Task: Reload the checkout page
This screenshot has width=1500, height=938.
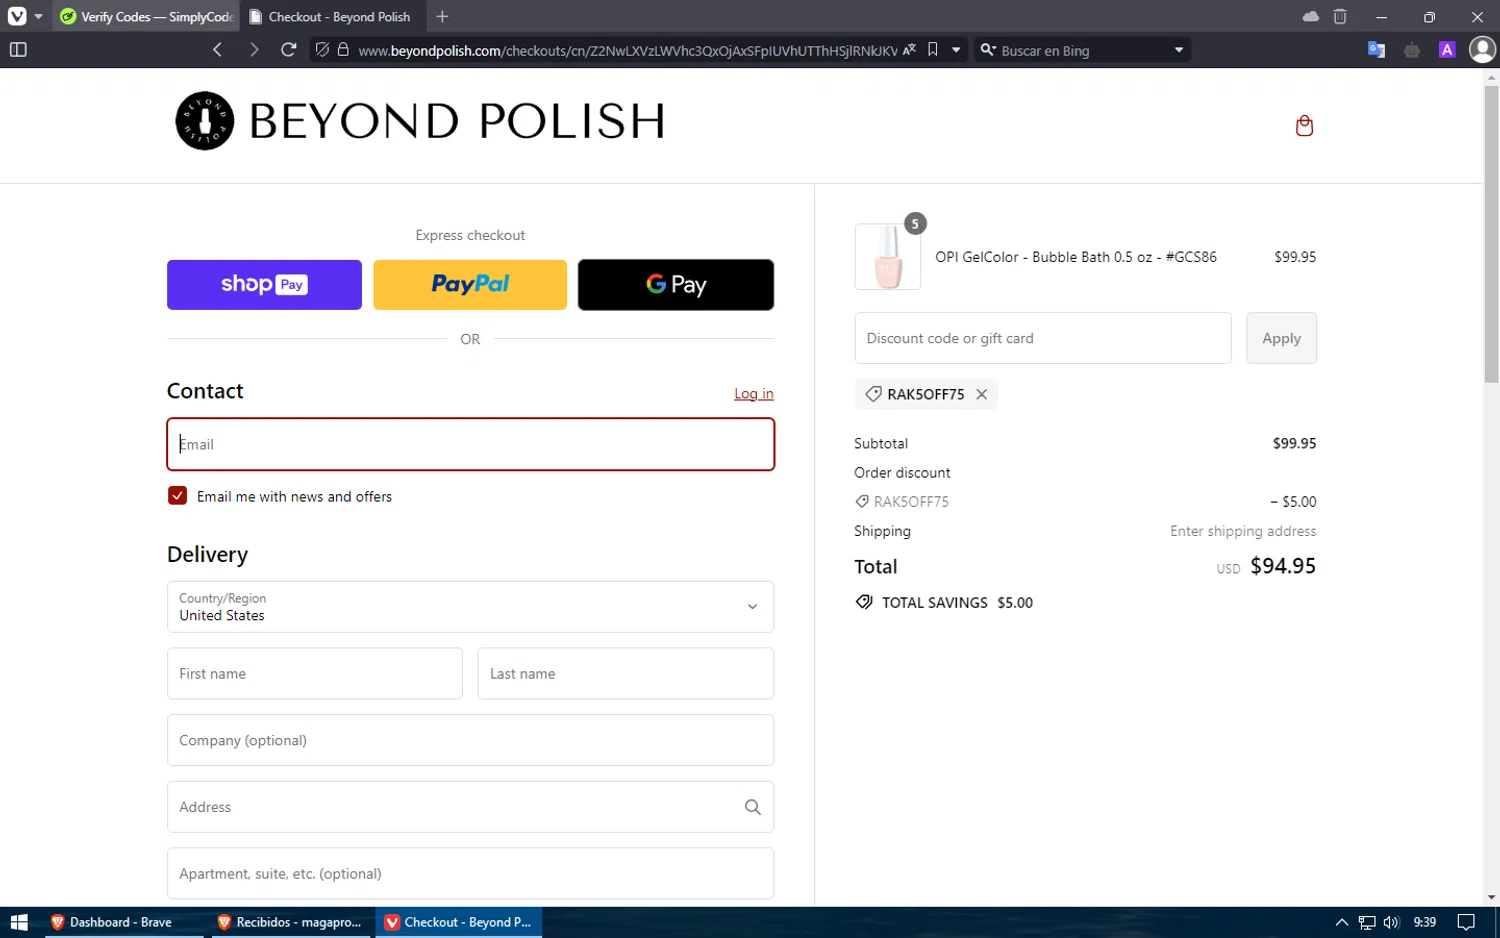Action: pyautogui.click(x=289, y=49)
